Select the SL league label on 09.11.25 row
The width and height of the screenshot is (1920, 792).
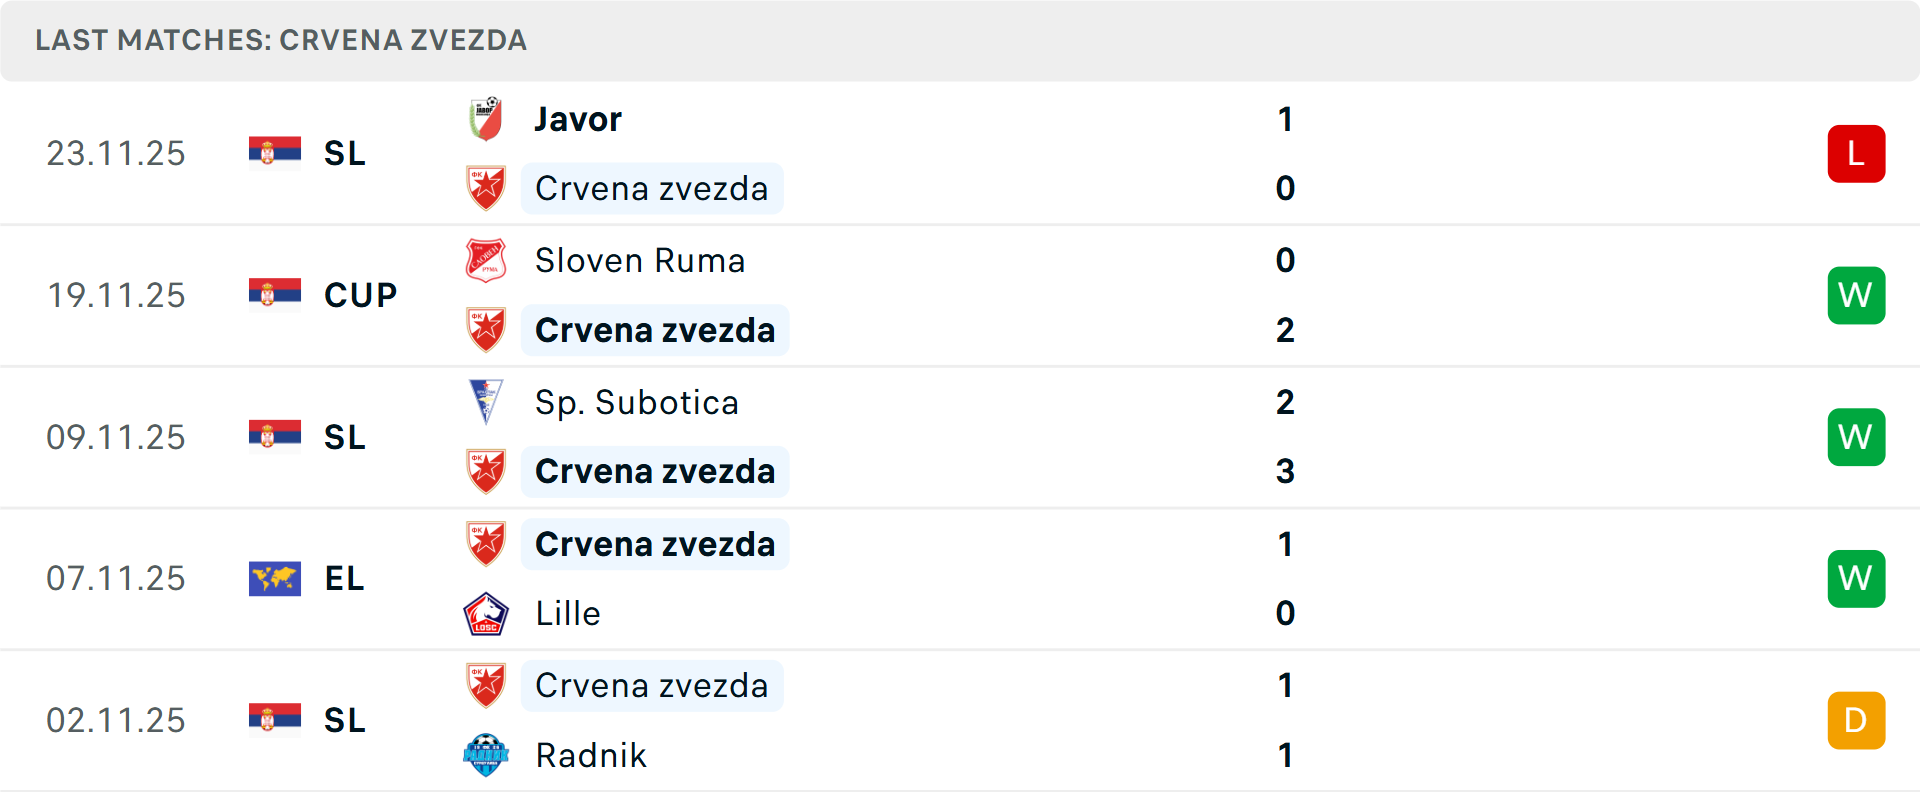[344, 437]
